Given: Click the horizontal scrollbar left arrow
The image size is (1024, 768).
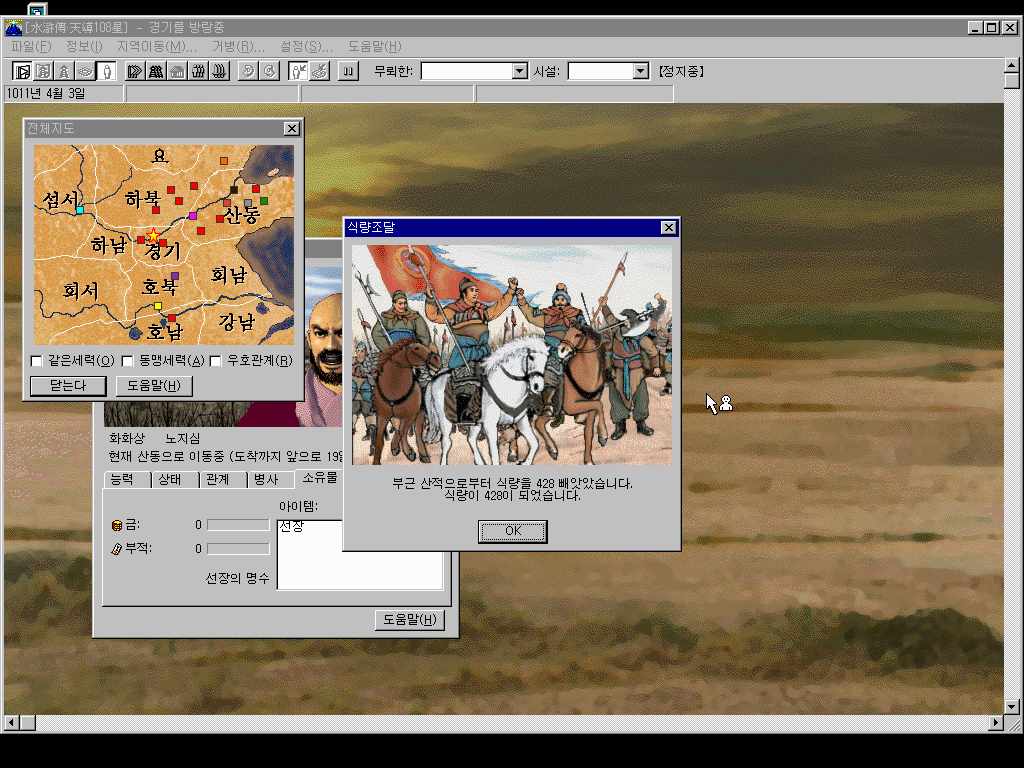Looking at the screenshot, I should 12,723.
